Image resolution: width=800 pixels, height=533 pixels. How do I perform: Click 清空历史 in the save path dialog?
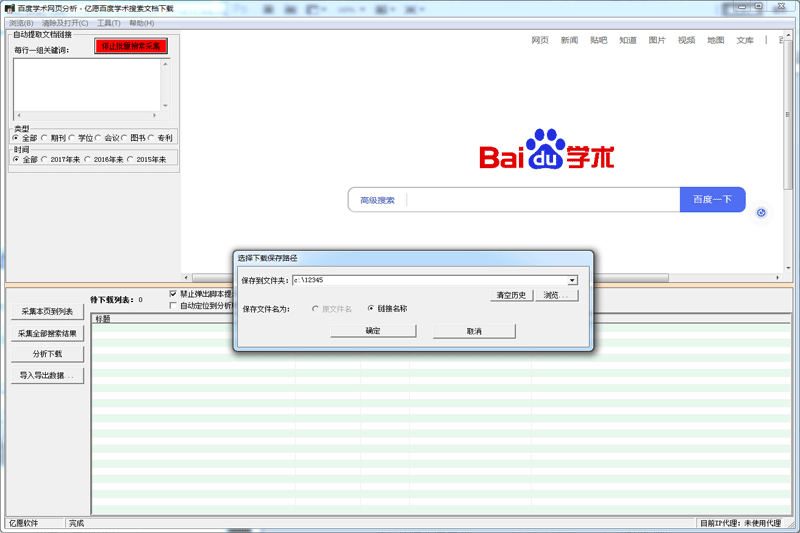[x=511, y=295]
